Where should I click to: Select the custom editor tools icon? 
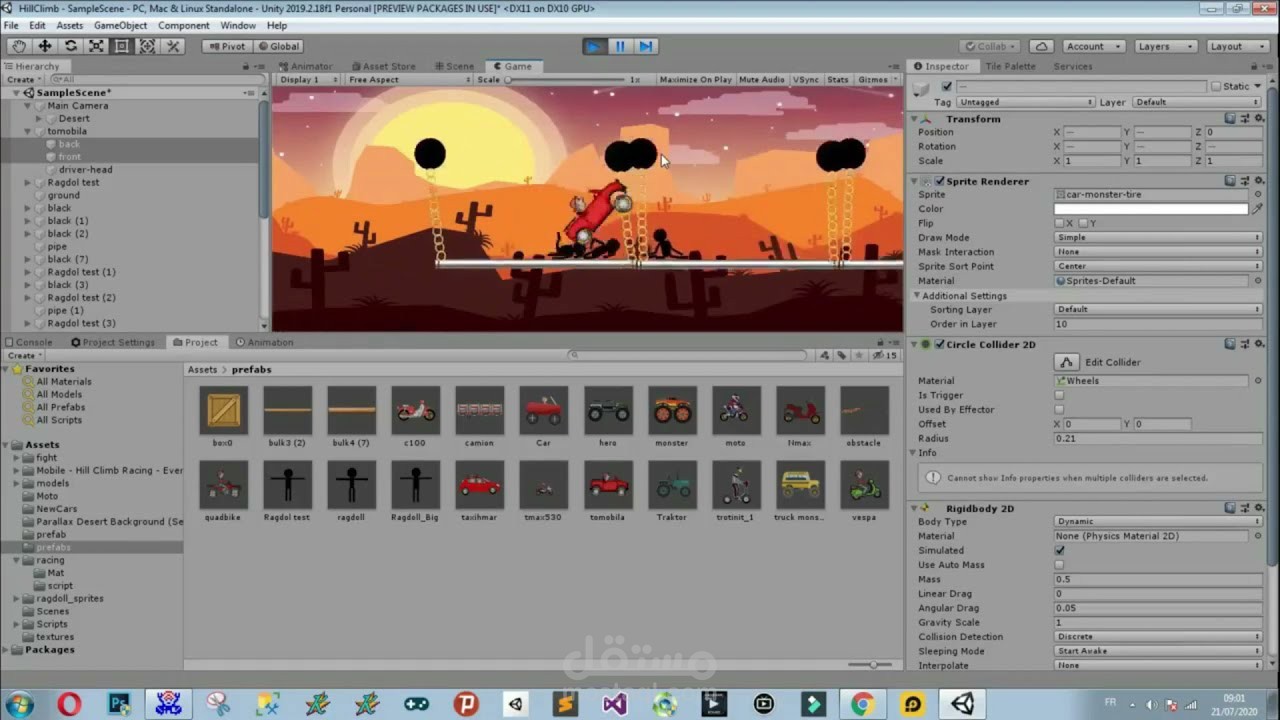(x=173, y=46)
